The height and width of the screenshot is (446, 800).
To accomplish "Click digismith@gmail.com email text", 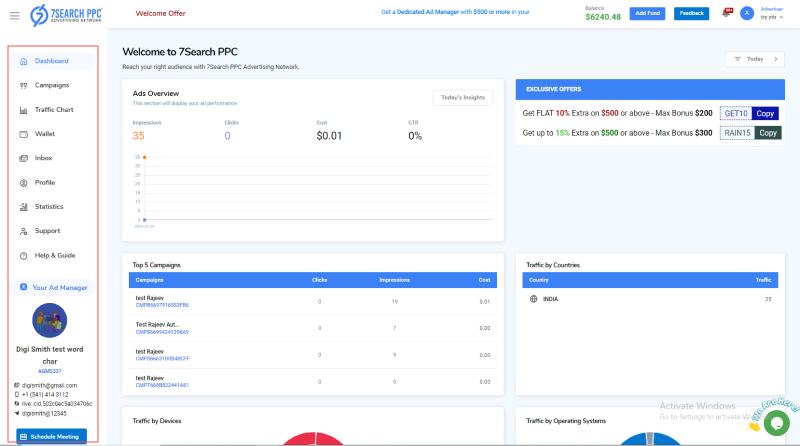I will (x=49, y=386).
